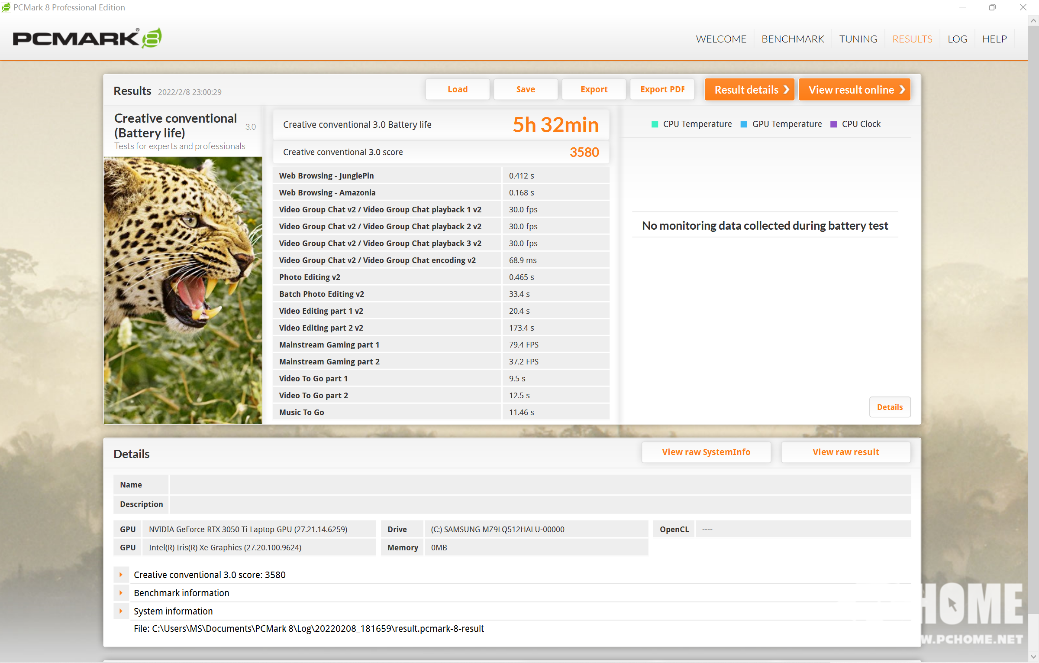This screenshot has width=1039, height=663.
Task: Click the Description input field
Action: click(x=540, y=504)
